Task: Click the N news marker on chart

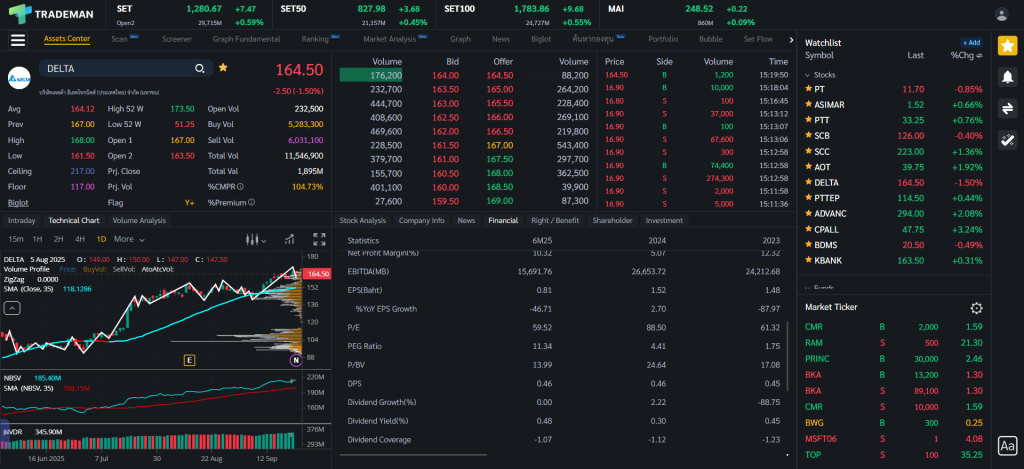Action: pos(295,360)
